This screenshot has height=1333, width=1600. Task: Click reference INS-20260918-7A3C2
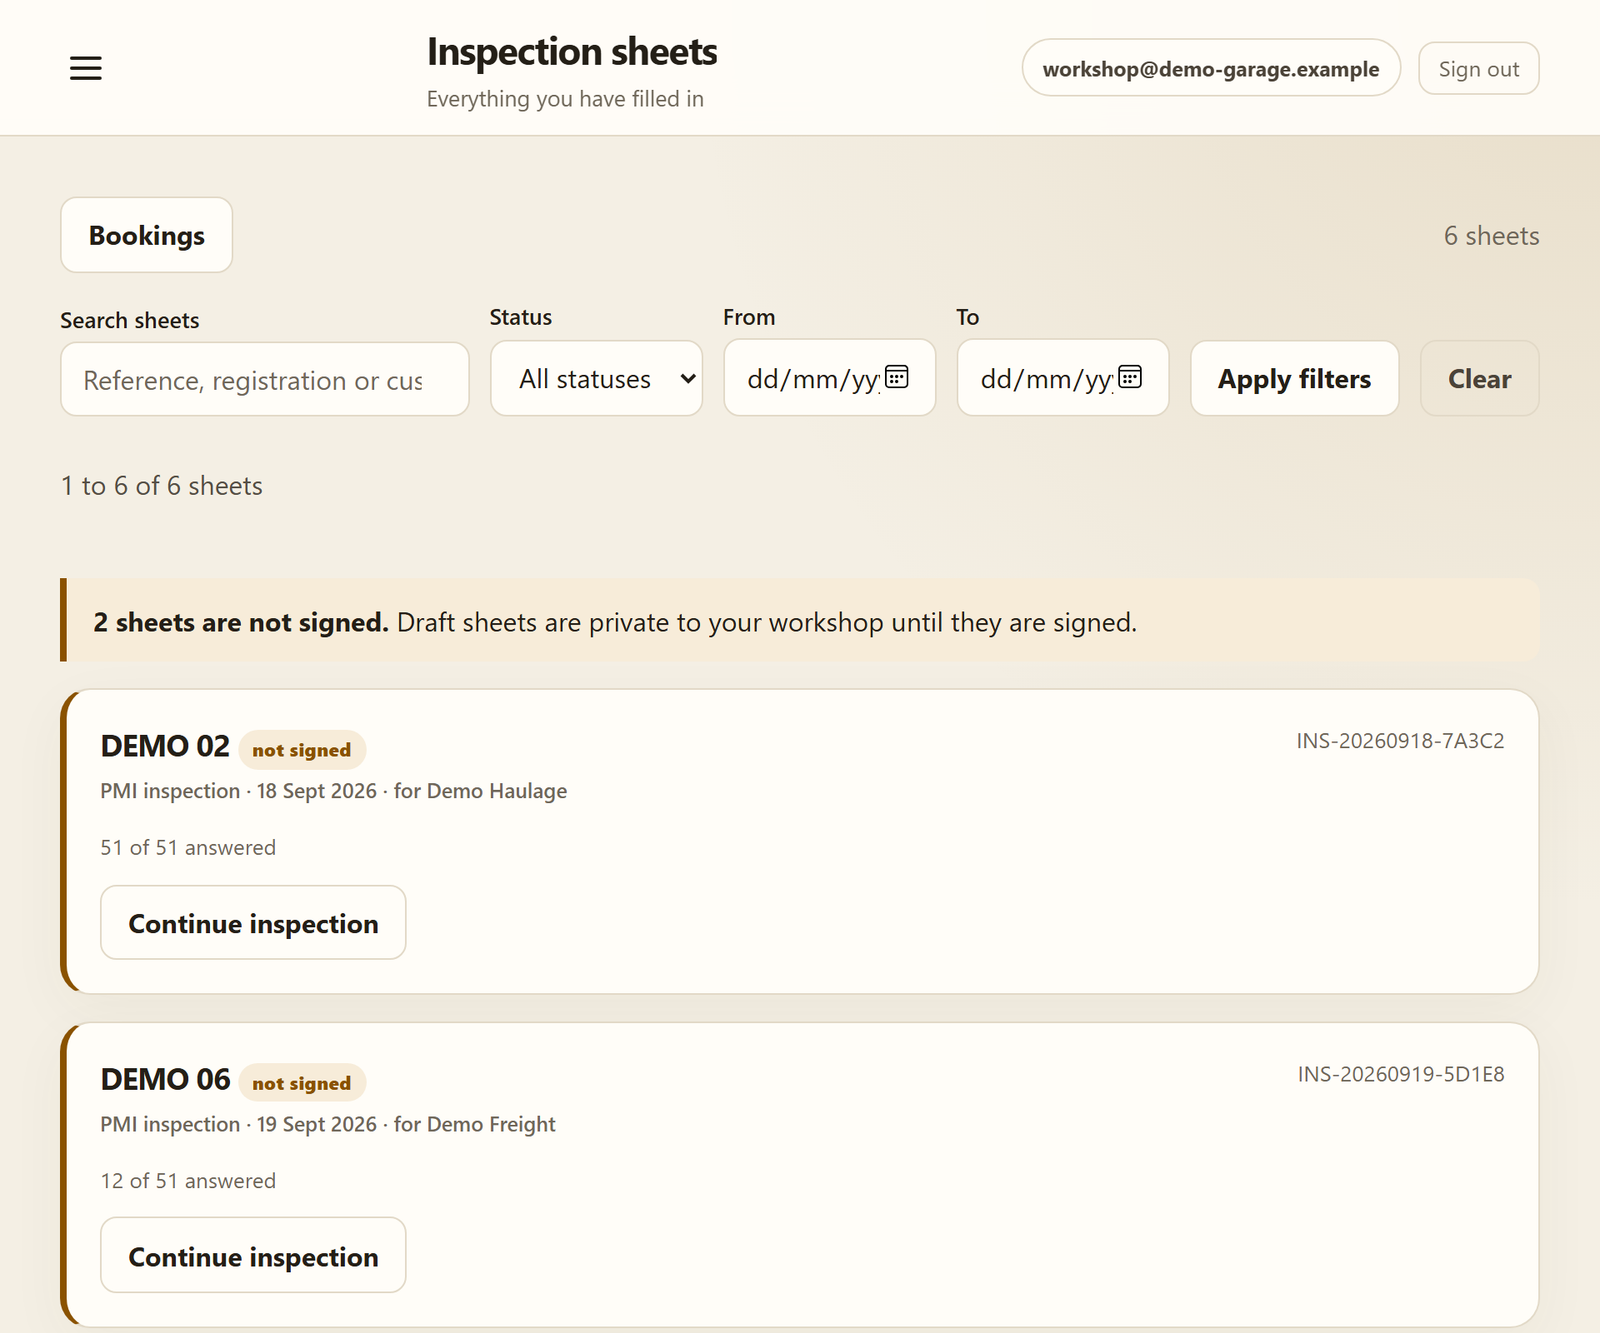click(1400, 741)
